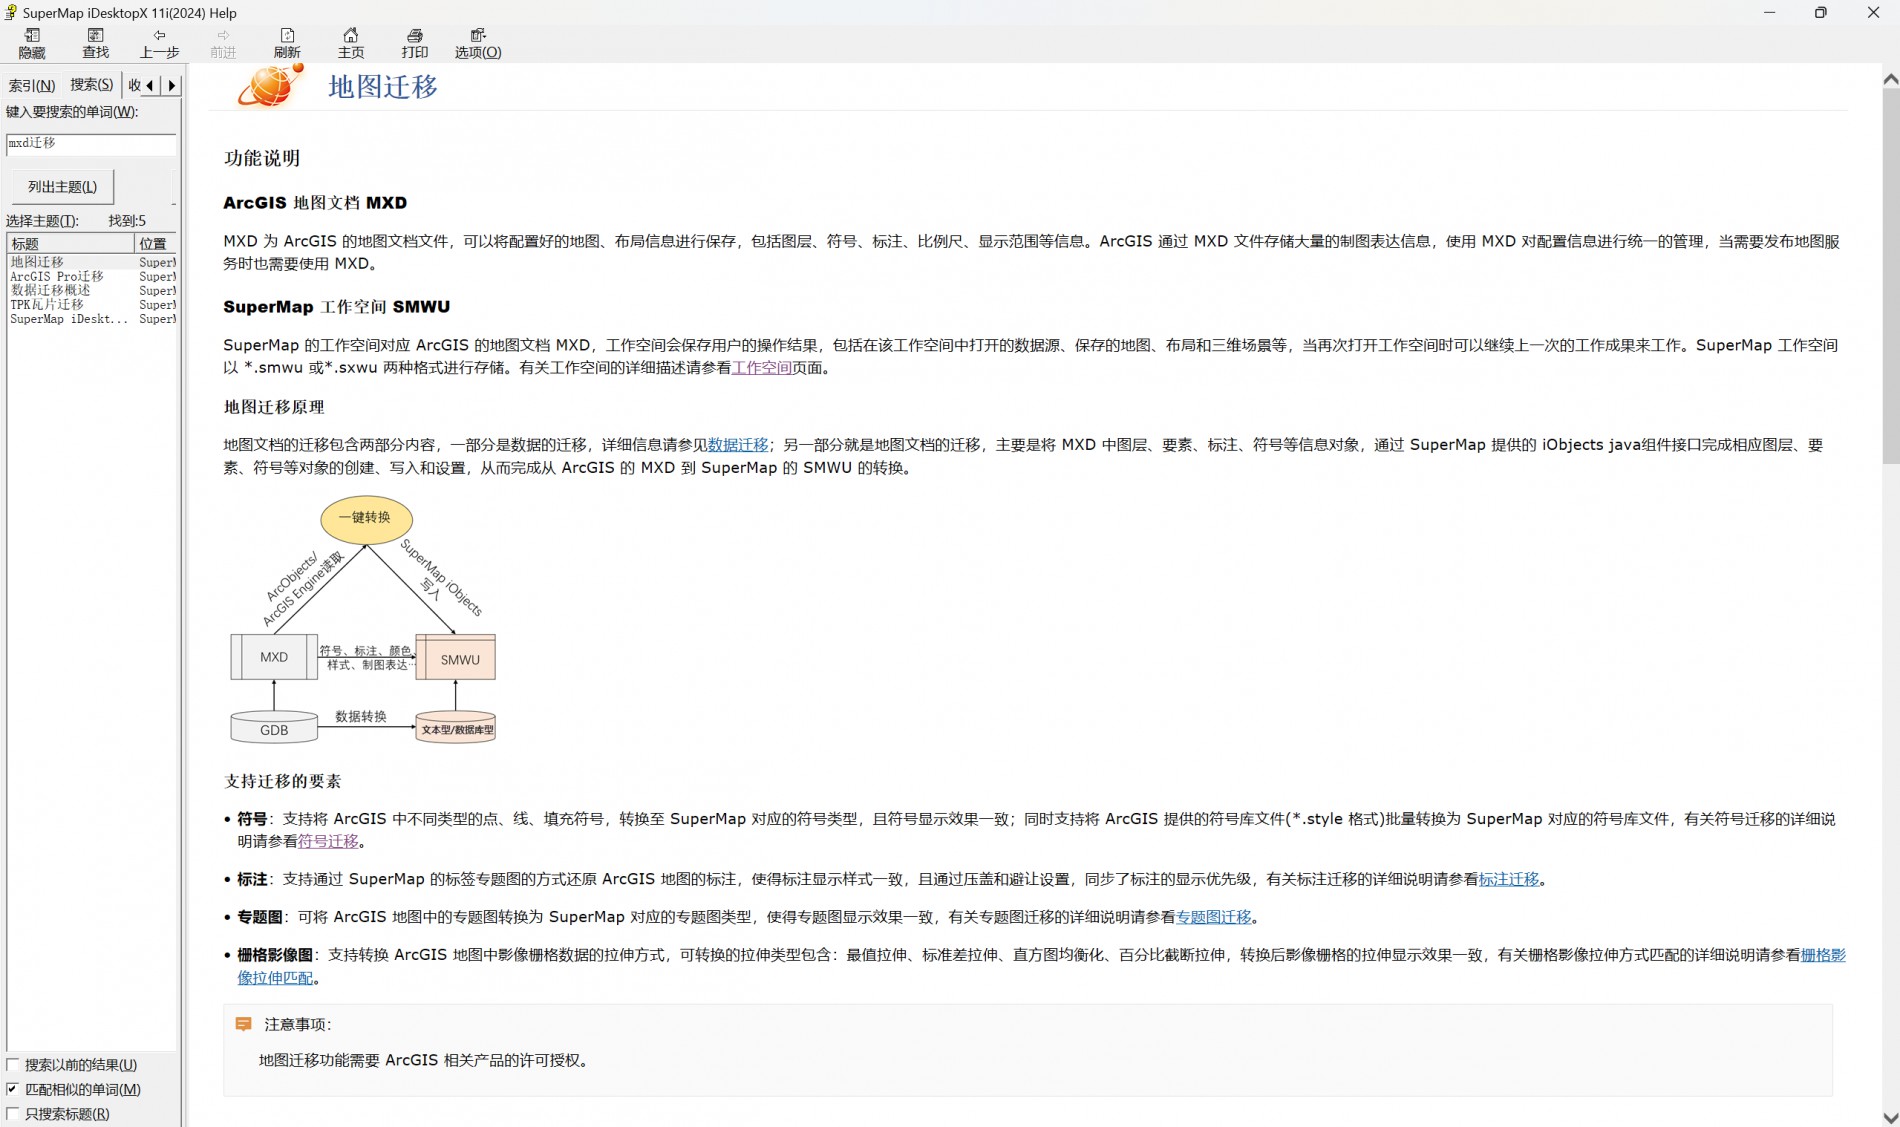Click the ArcGIS 地图文档 MXD heading

click(x=315, y=203)
